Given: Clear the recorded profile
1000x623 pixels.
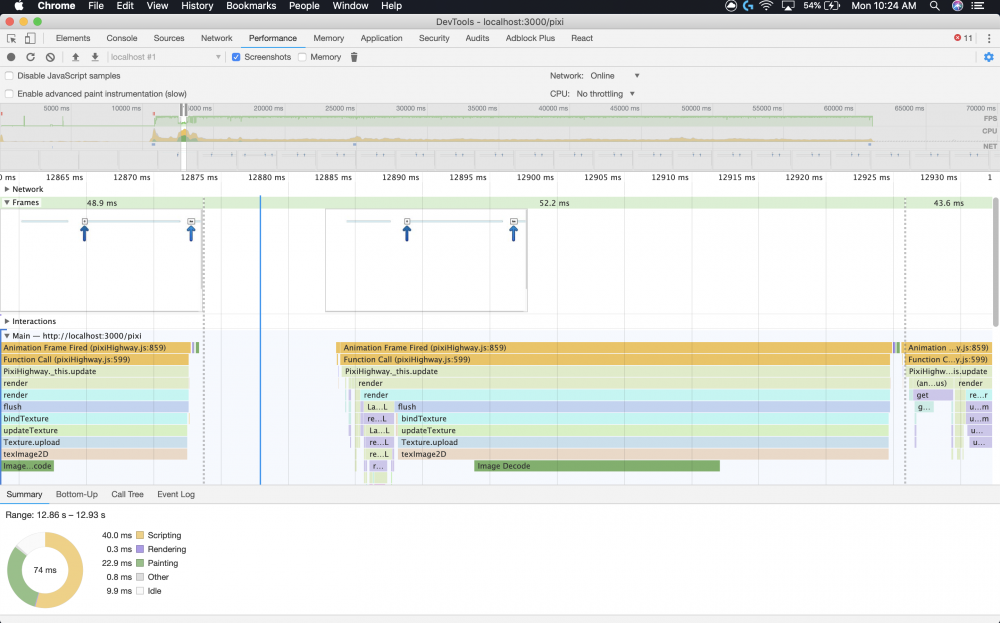Looking at the screenshot, I should click(x=50, y=57).
